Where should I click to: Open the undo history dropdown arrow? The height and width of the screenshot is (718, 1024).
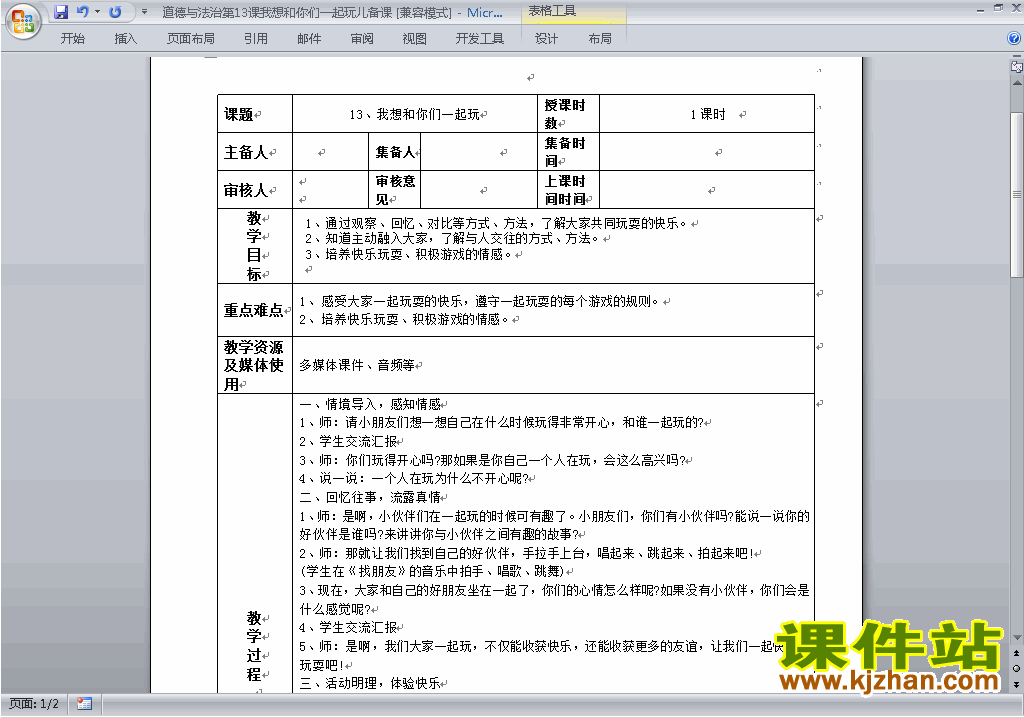[97, 12]
